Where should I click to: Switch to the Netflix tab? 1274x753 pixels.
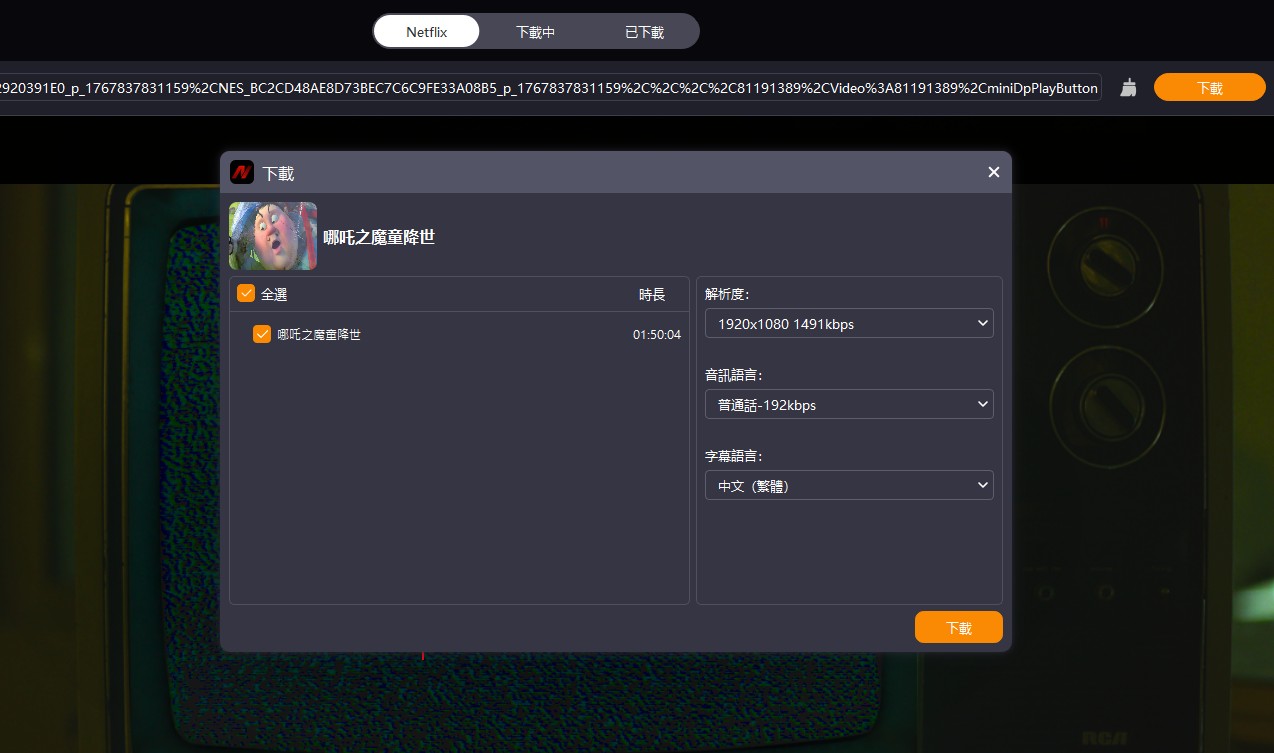[x=427, y=32]
